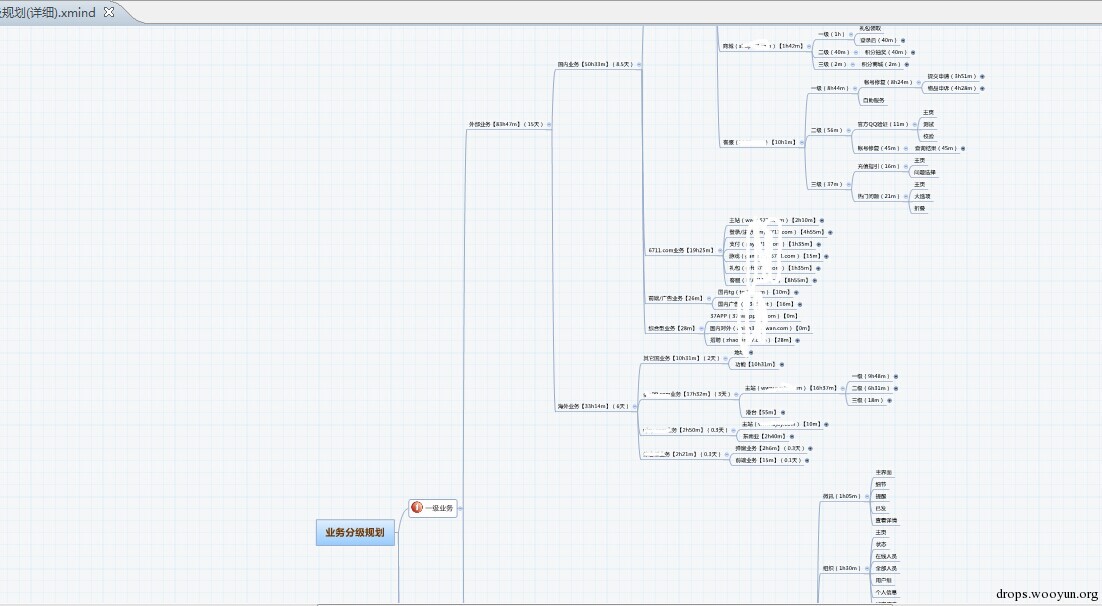1102x606 pixels.
Task: Expand the 一级（9h48m）topic under 主站
Action: tap(896, 377)
